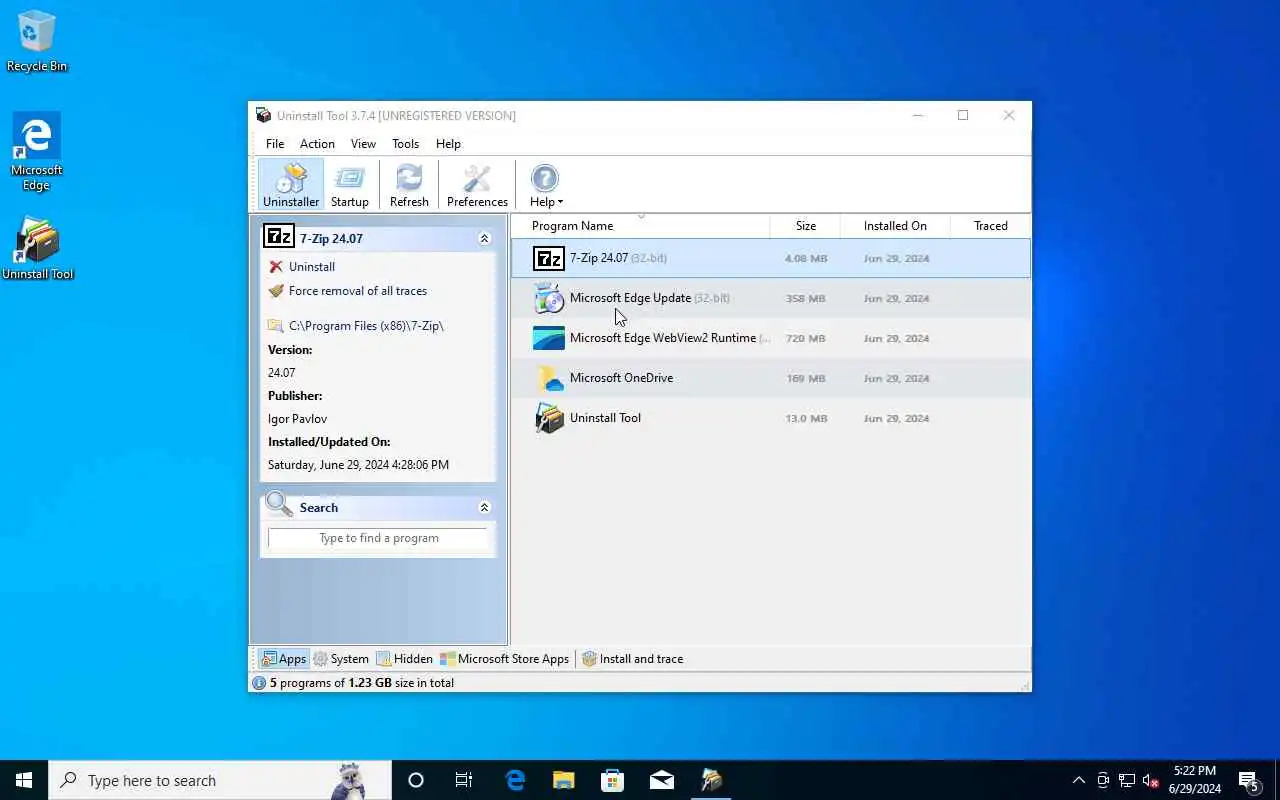Click the OneDrive cloud icon in list

point(549,378)
